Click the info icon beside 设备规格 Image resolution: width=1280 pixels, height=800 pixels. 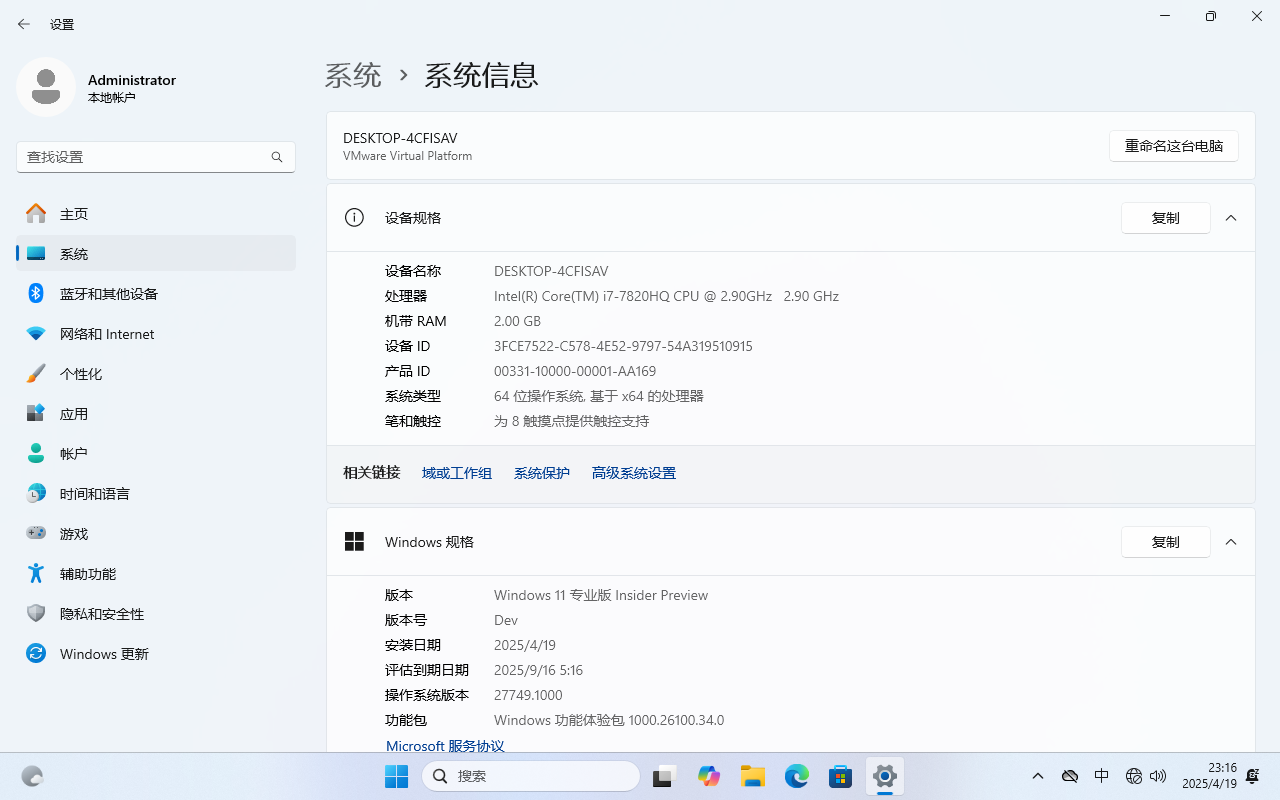coord(354,218)
